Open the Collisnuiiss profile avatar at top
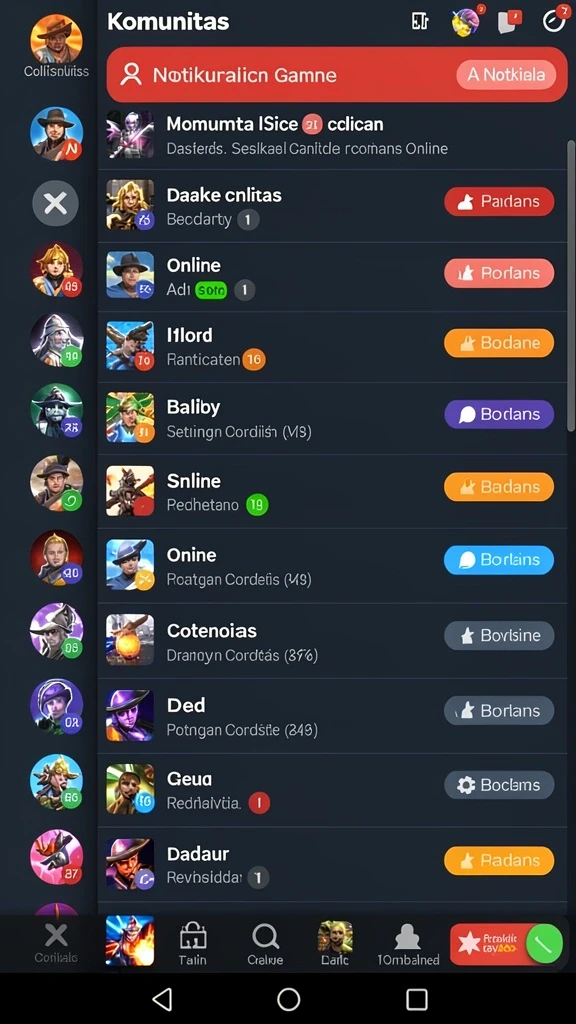Screen dimensions: 576x1024 click(x=56, y=40)
